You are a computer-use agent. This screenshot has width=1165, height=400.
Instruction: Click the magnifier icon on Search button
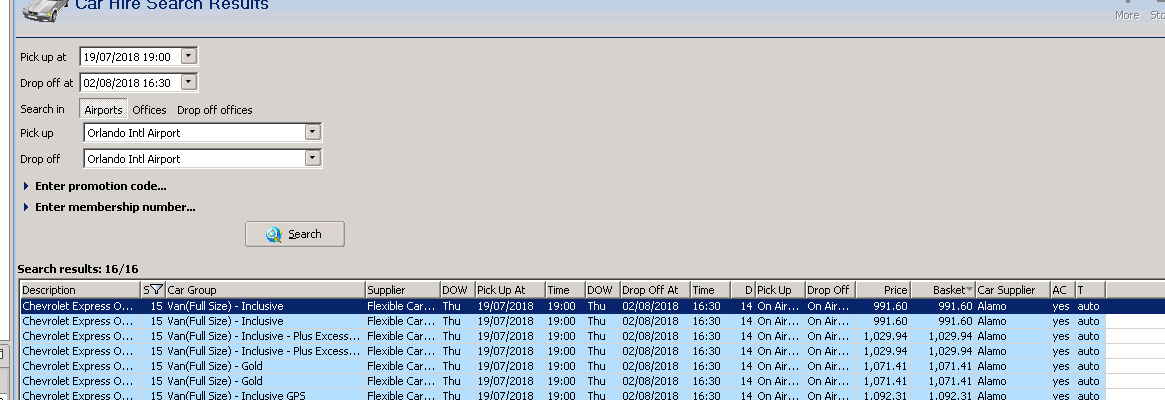tap(273, 235)
